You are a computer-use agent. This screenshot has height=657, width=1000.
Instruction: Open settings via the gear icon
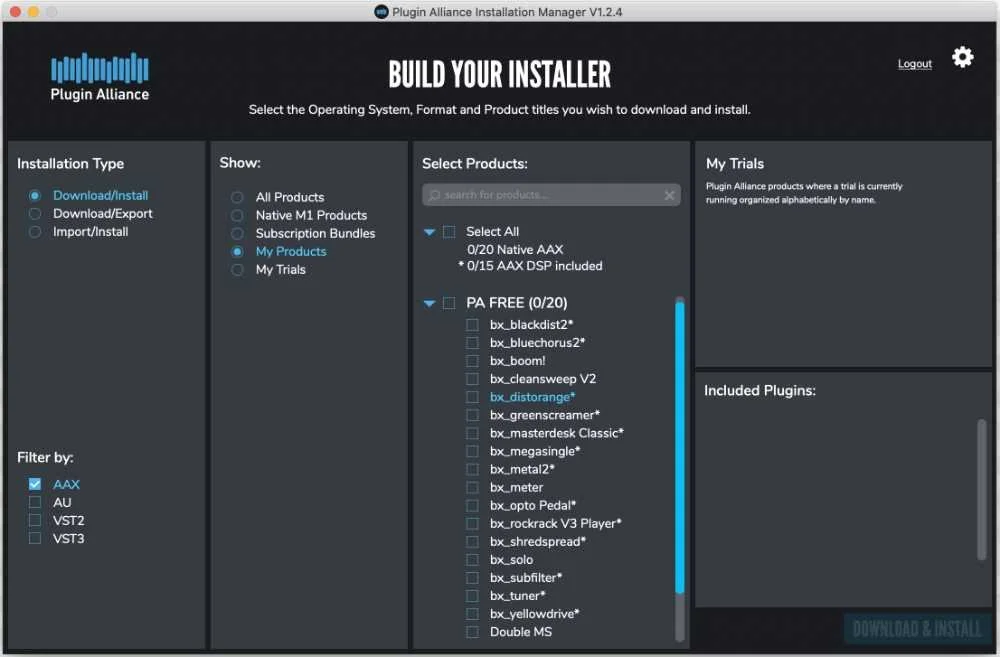coord(962,57)
